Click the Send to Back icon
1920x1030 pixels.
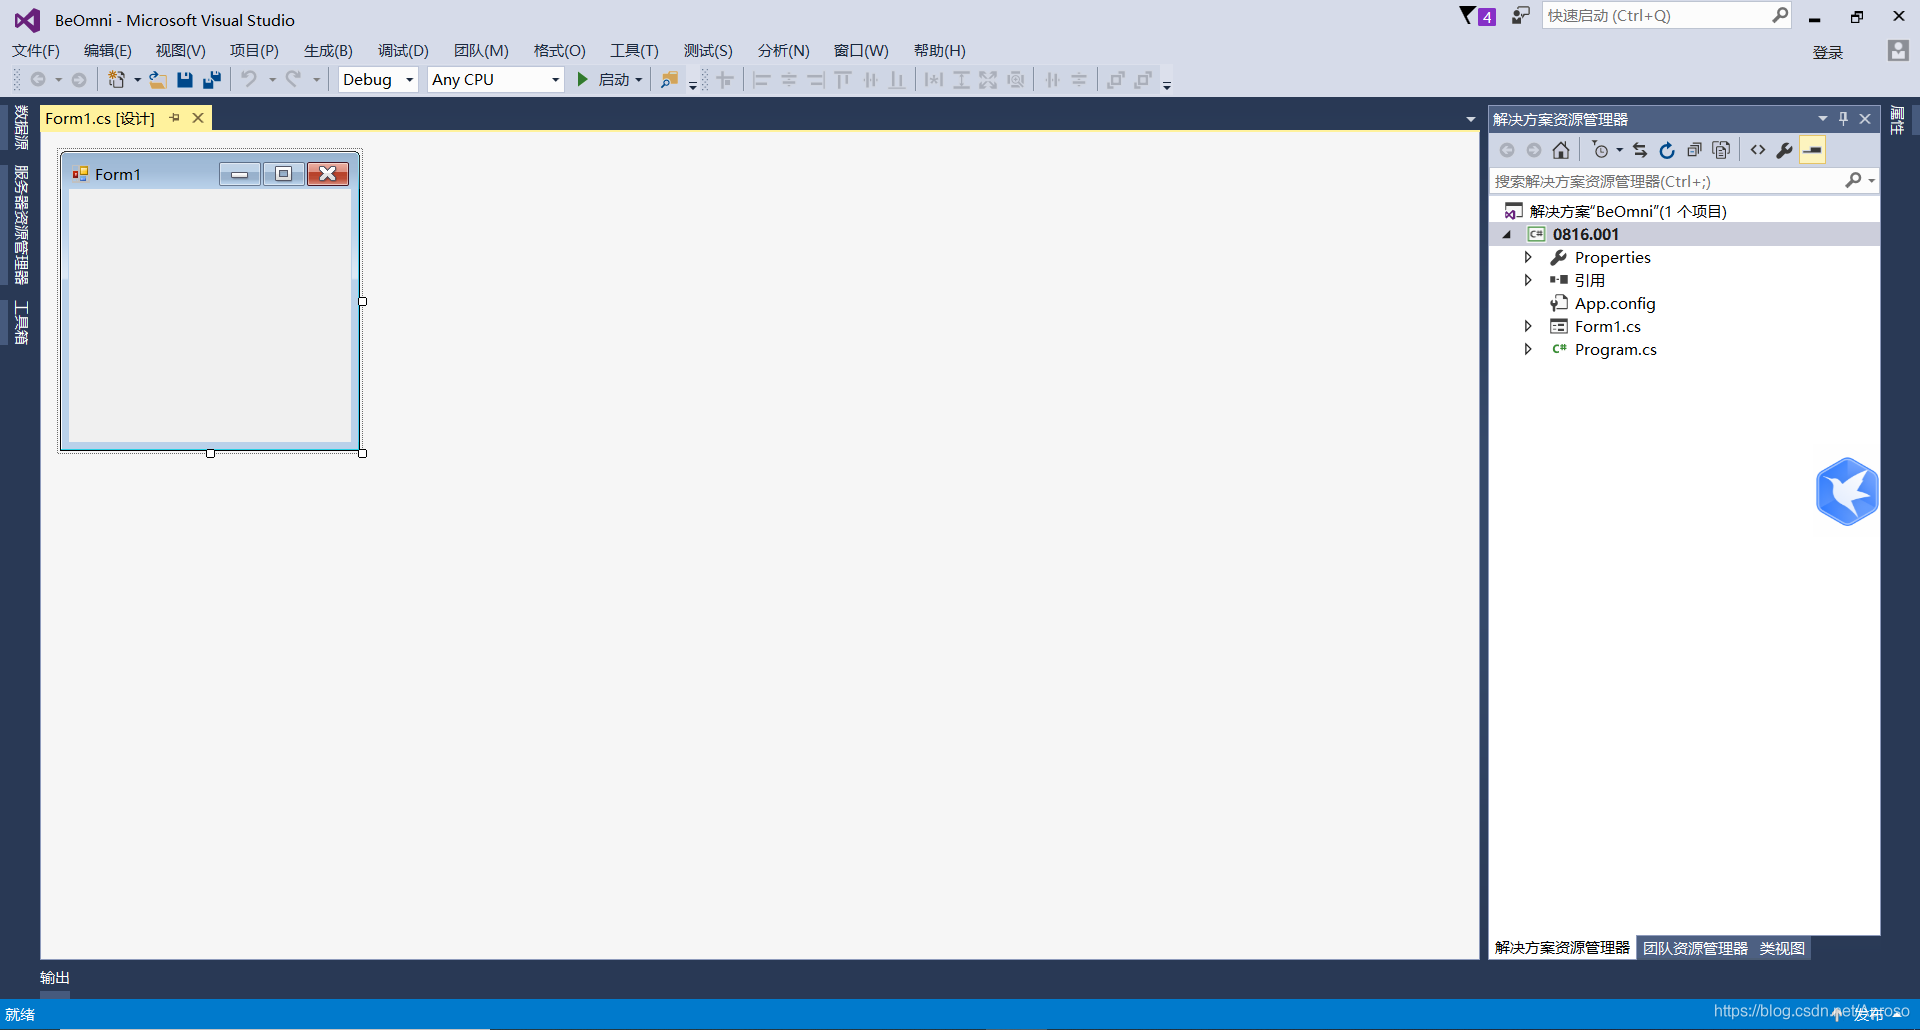click(x=1143, y=80)
